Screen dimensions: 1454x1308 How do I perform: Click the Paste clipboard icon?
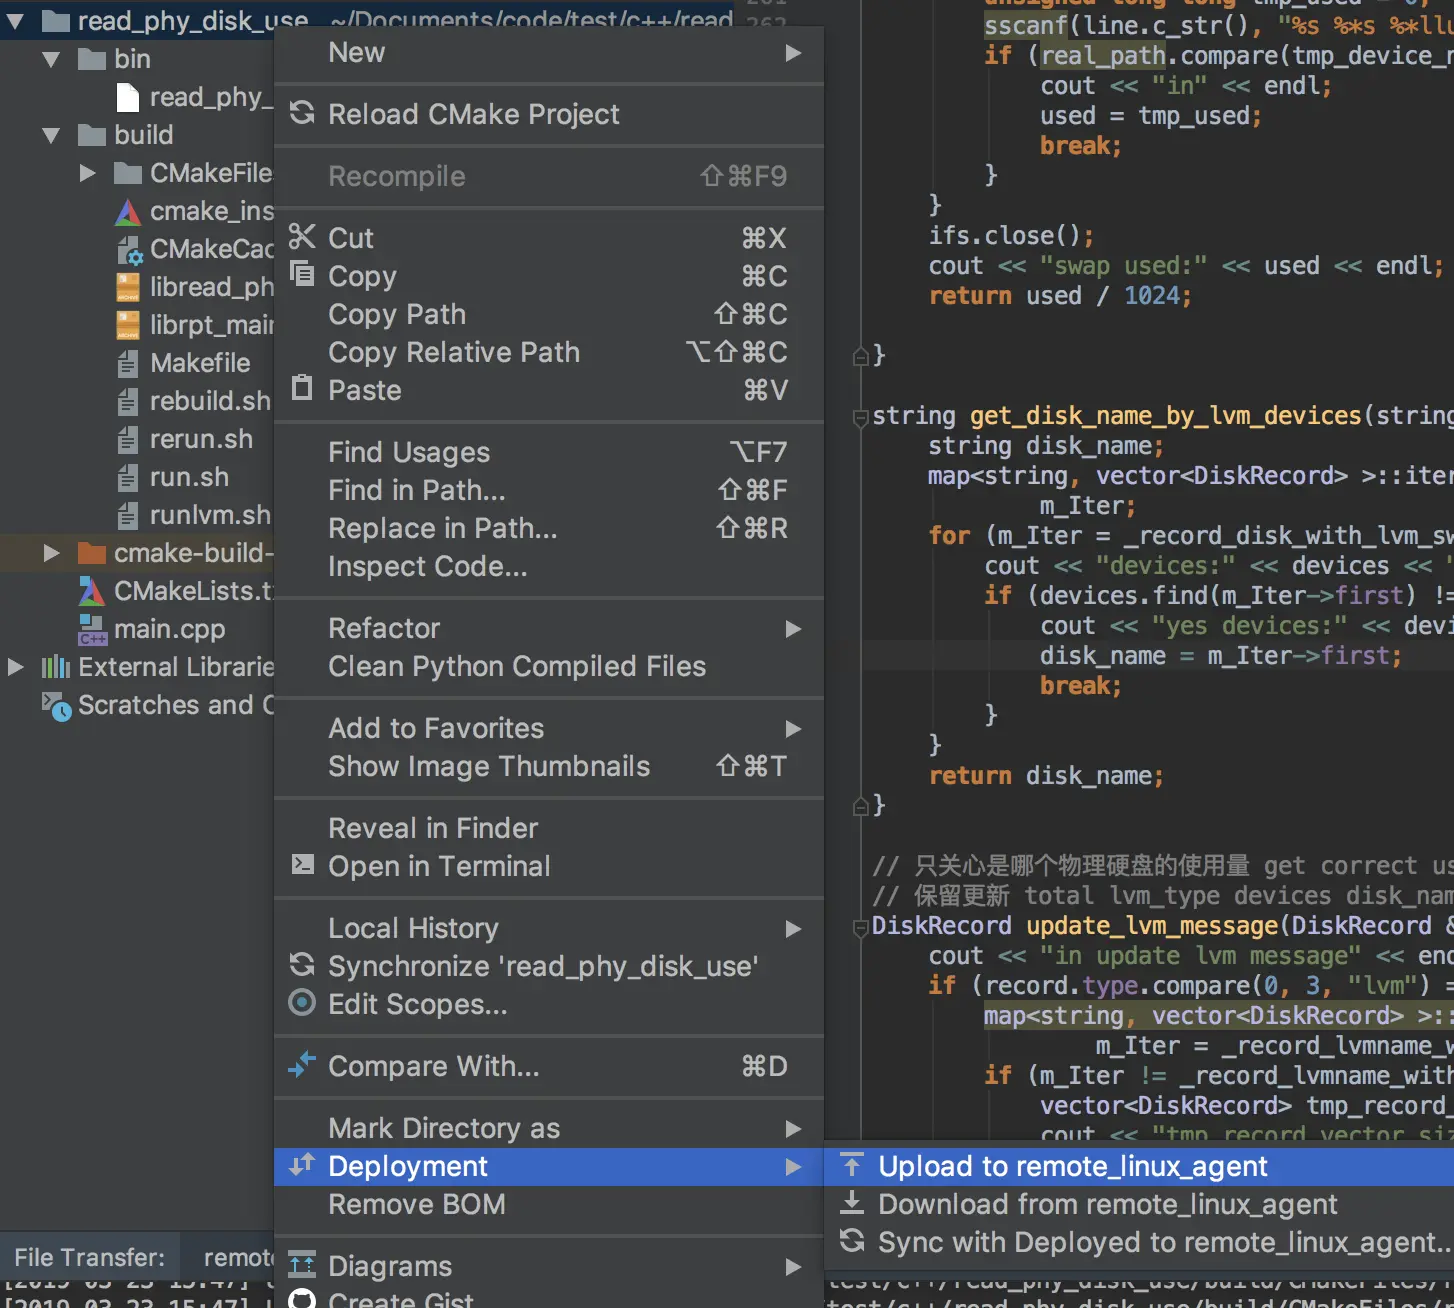click(302, 388)
